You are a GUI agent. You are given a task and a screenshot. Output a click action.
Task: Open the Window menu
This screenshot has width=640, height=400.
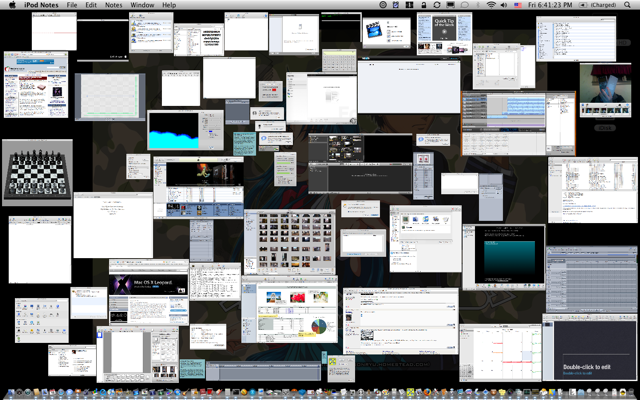tap(142, 5)
